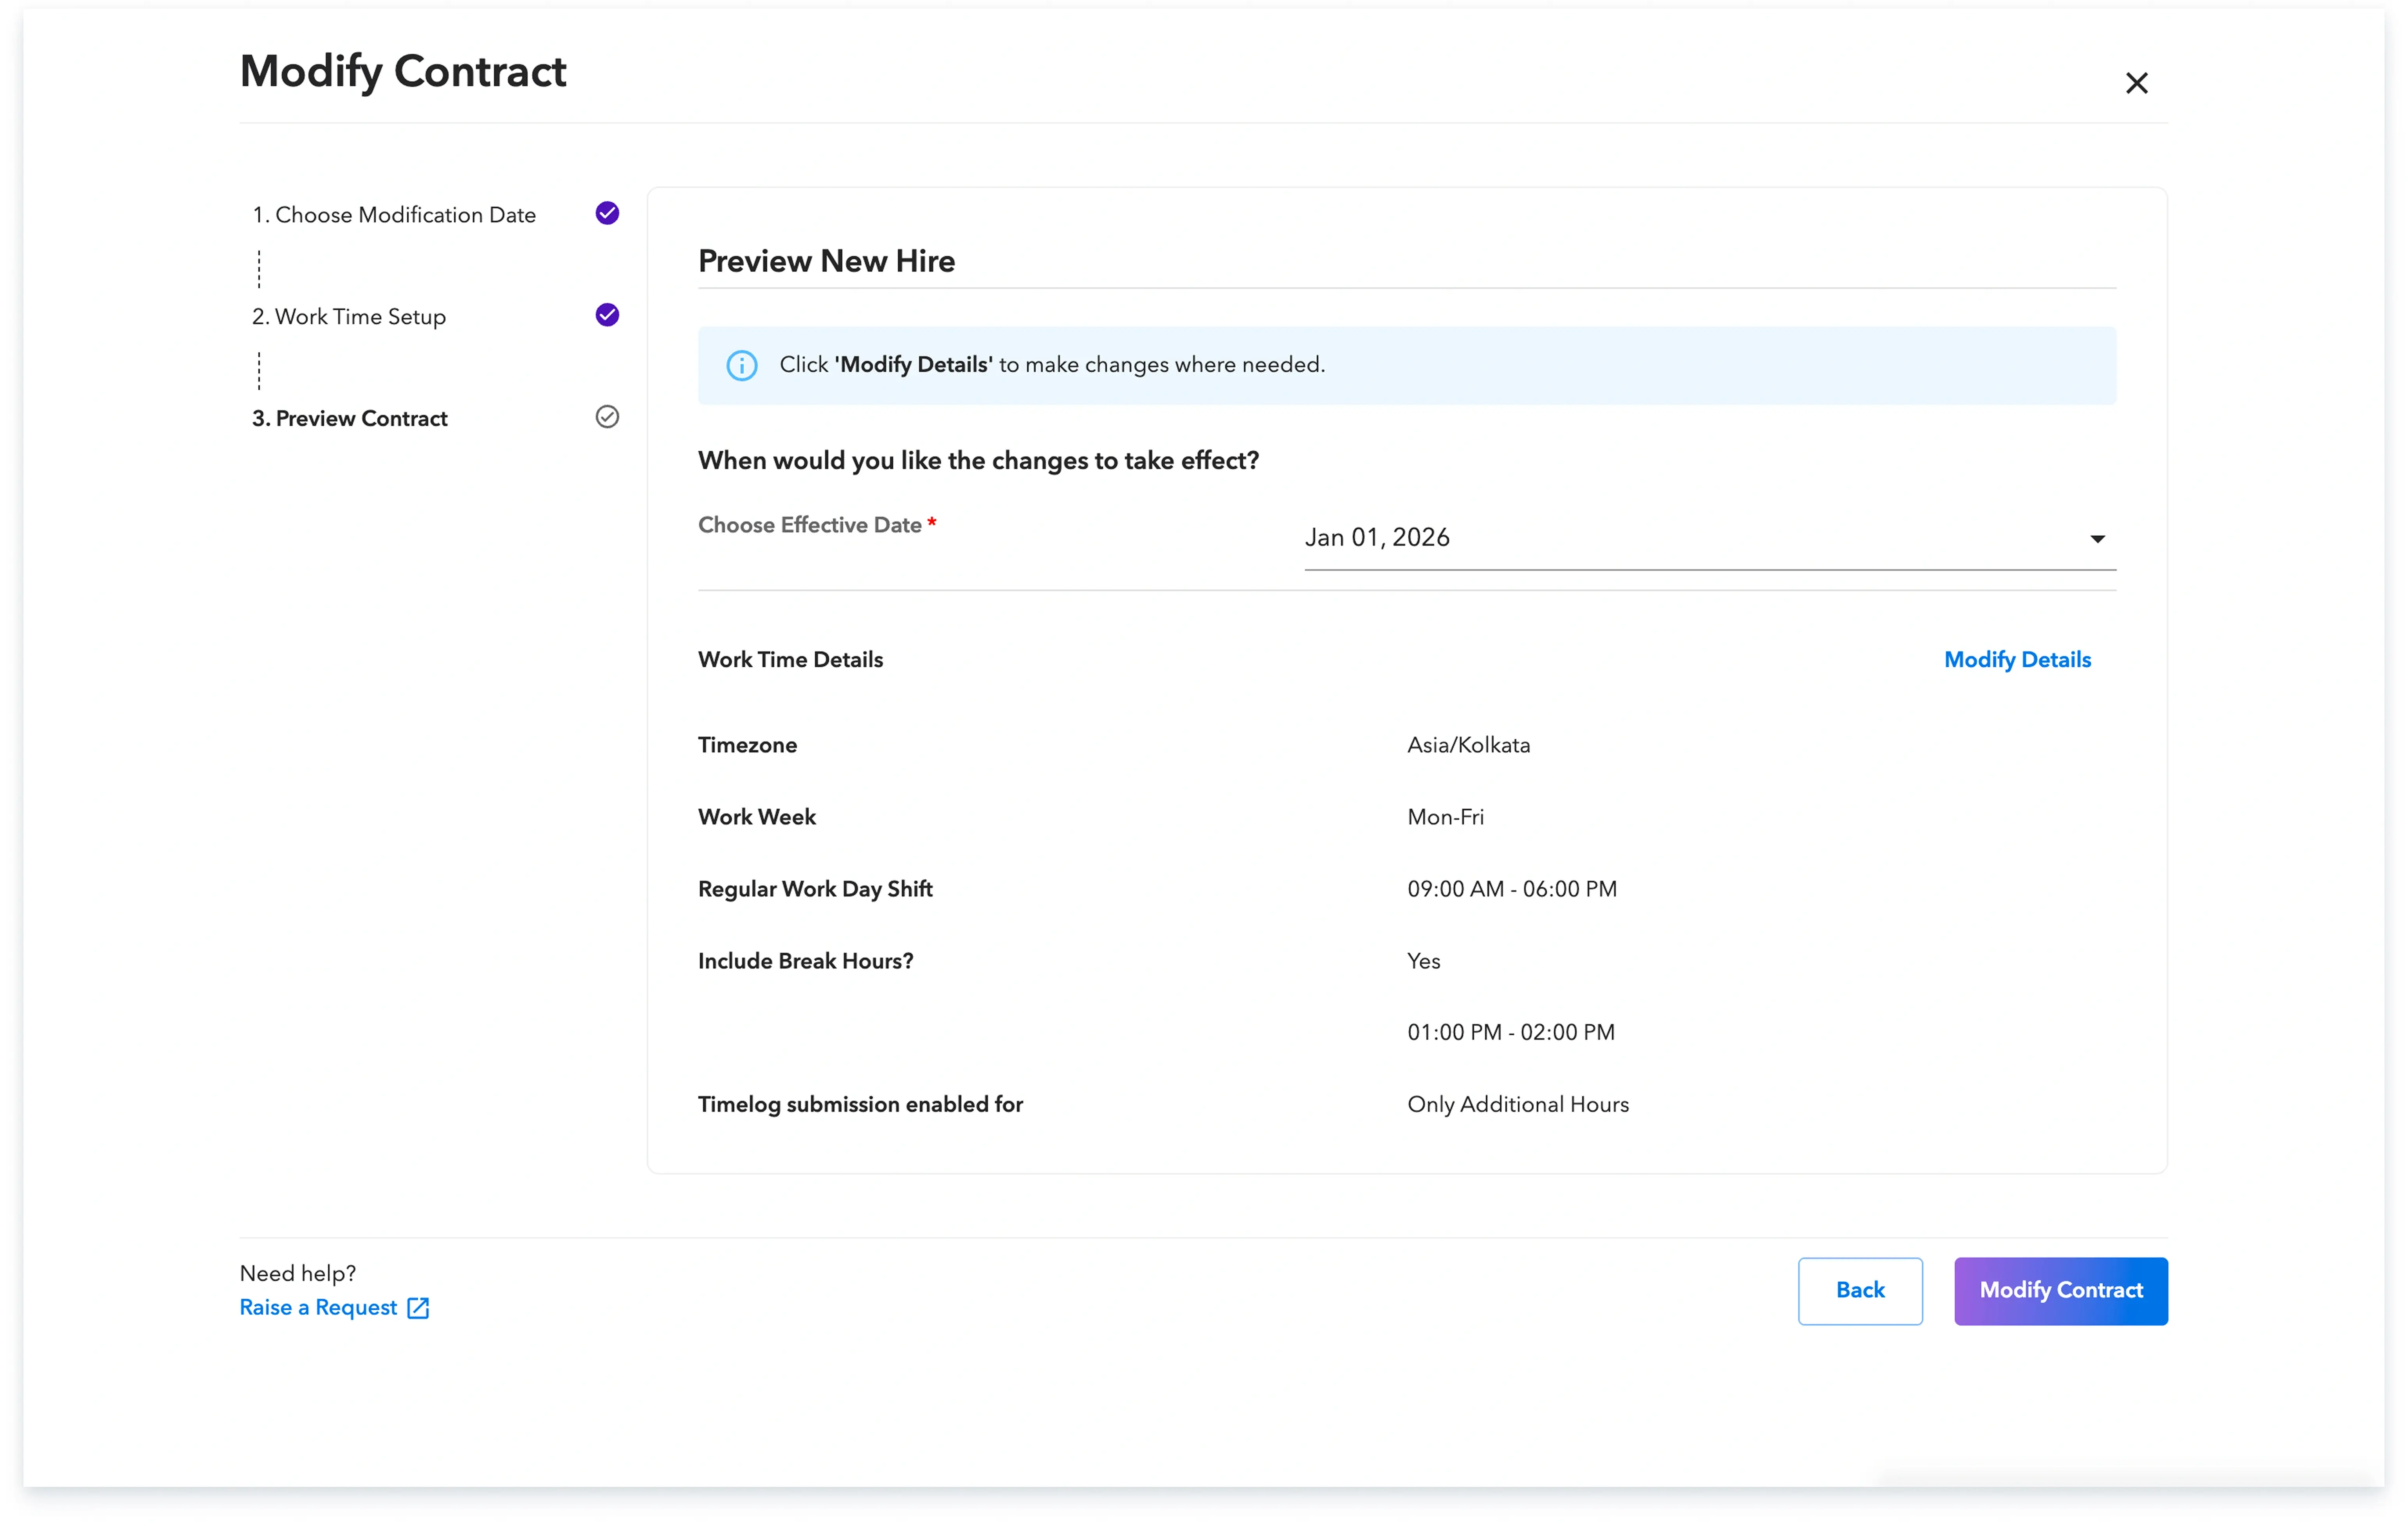This screenshot has width=2408, height=1526.
Task: Click checkmark beside Choose Modification Date
Action: (x=607, y=213)
